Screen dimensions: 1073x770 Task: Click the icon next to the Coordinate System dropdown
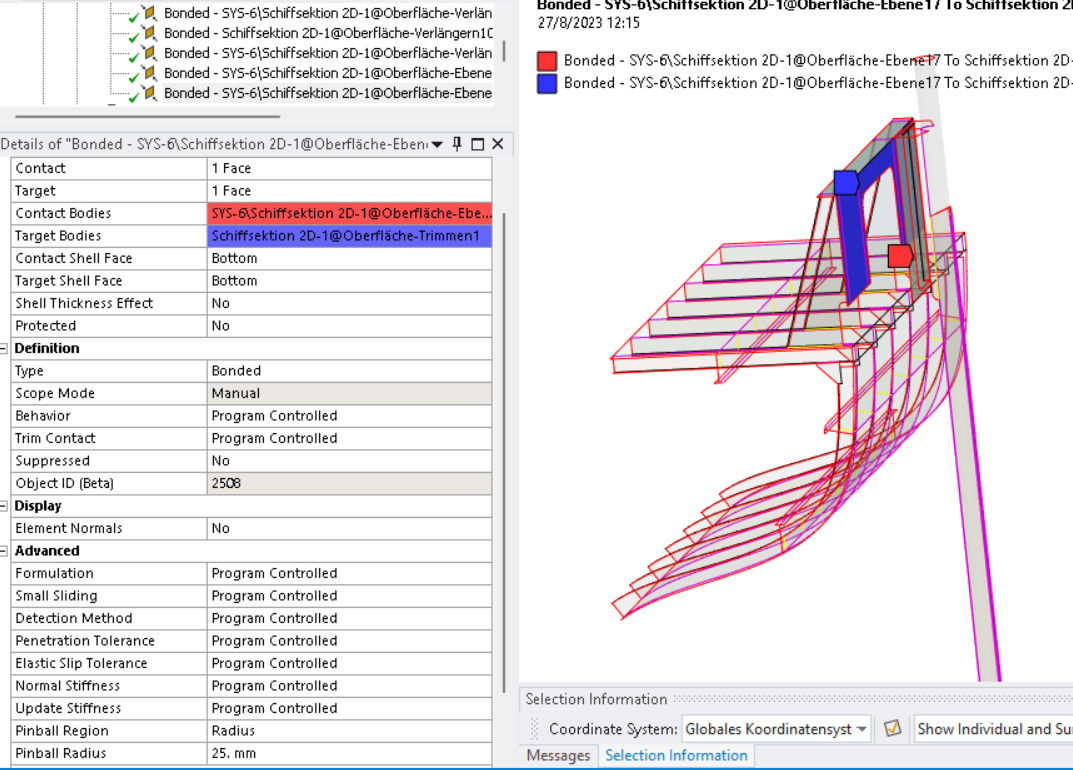892,729
